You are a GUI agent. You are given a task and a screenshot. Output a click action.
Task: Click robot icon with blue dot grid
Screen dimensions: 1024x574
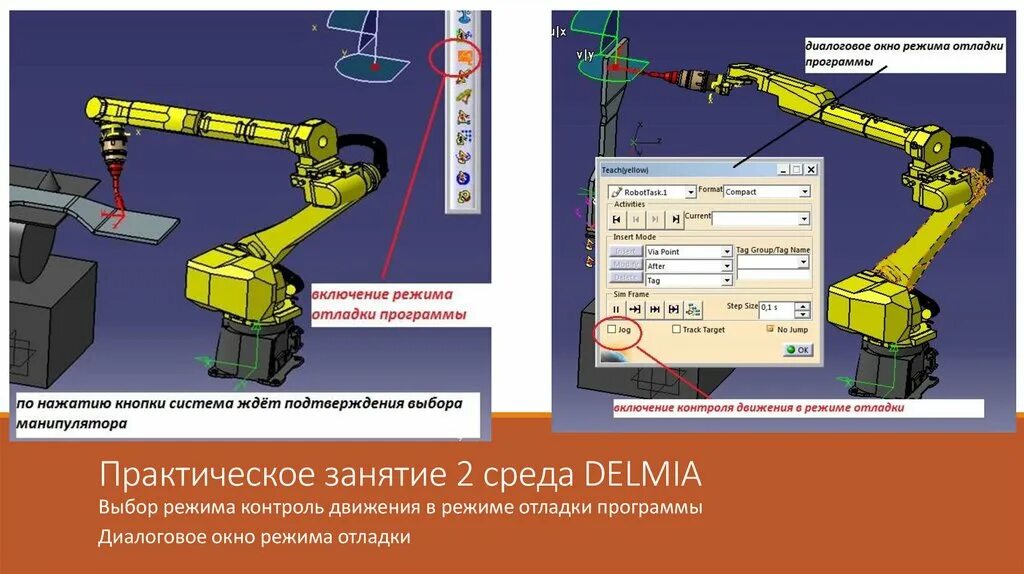(464, 136)
